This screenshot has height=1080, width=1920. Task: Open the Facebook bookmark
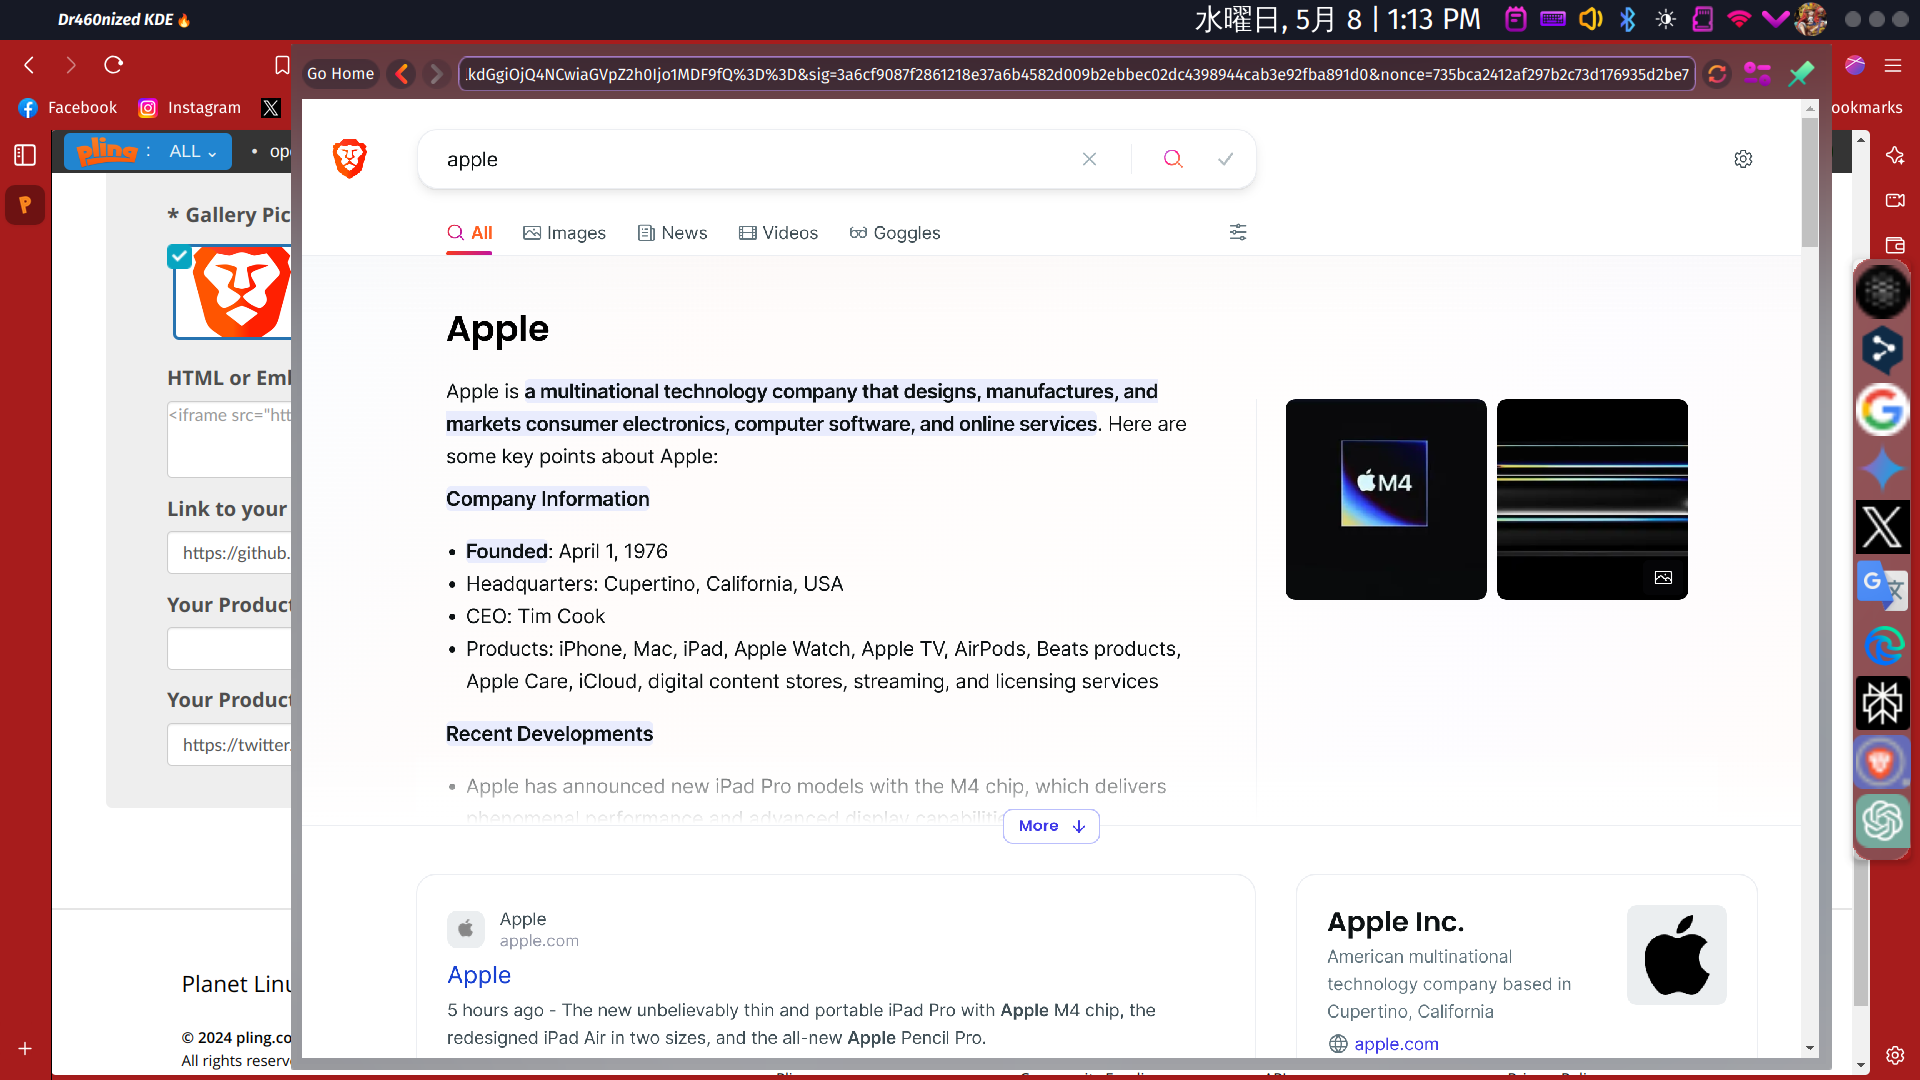pos(67,108)
